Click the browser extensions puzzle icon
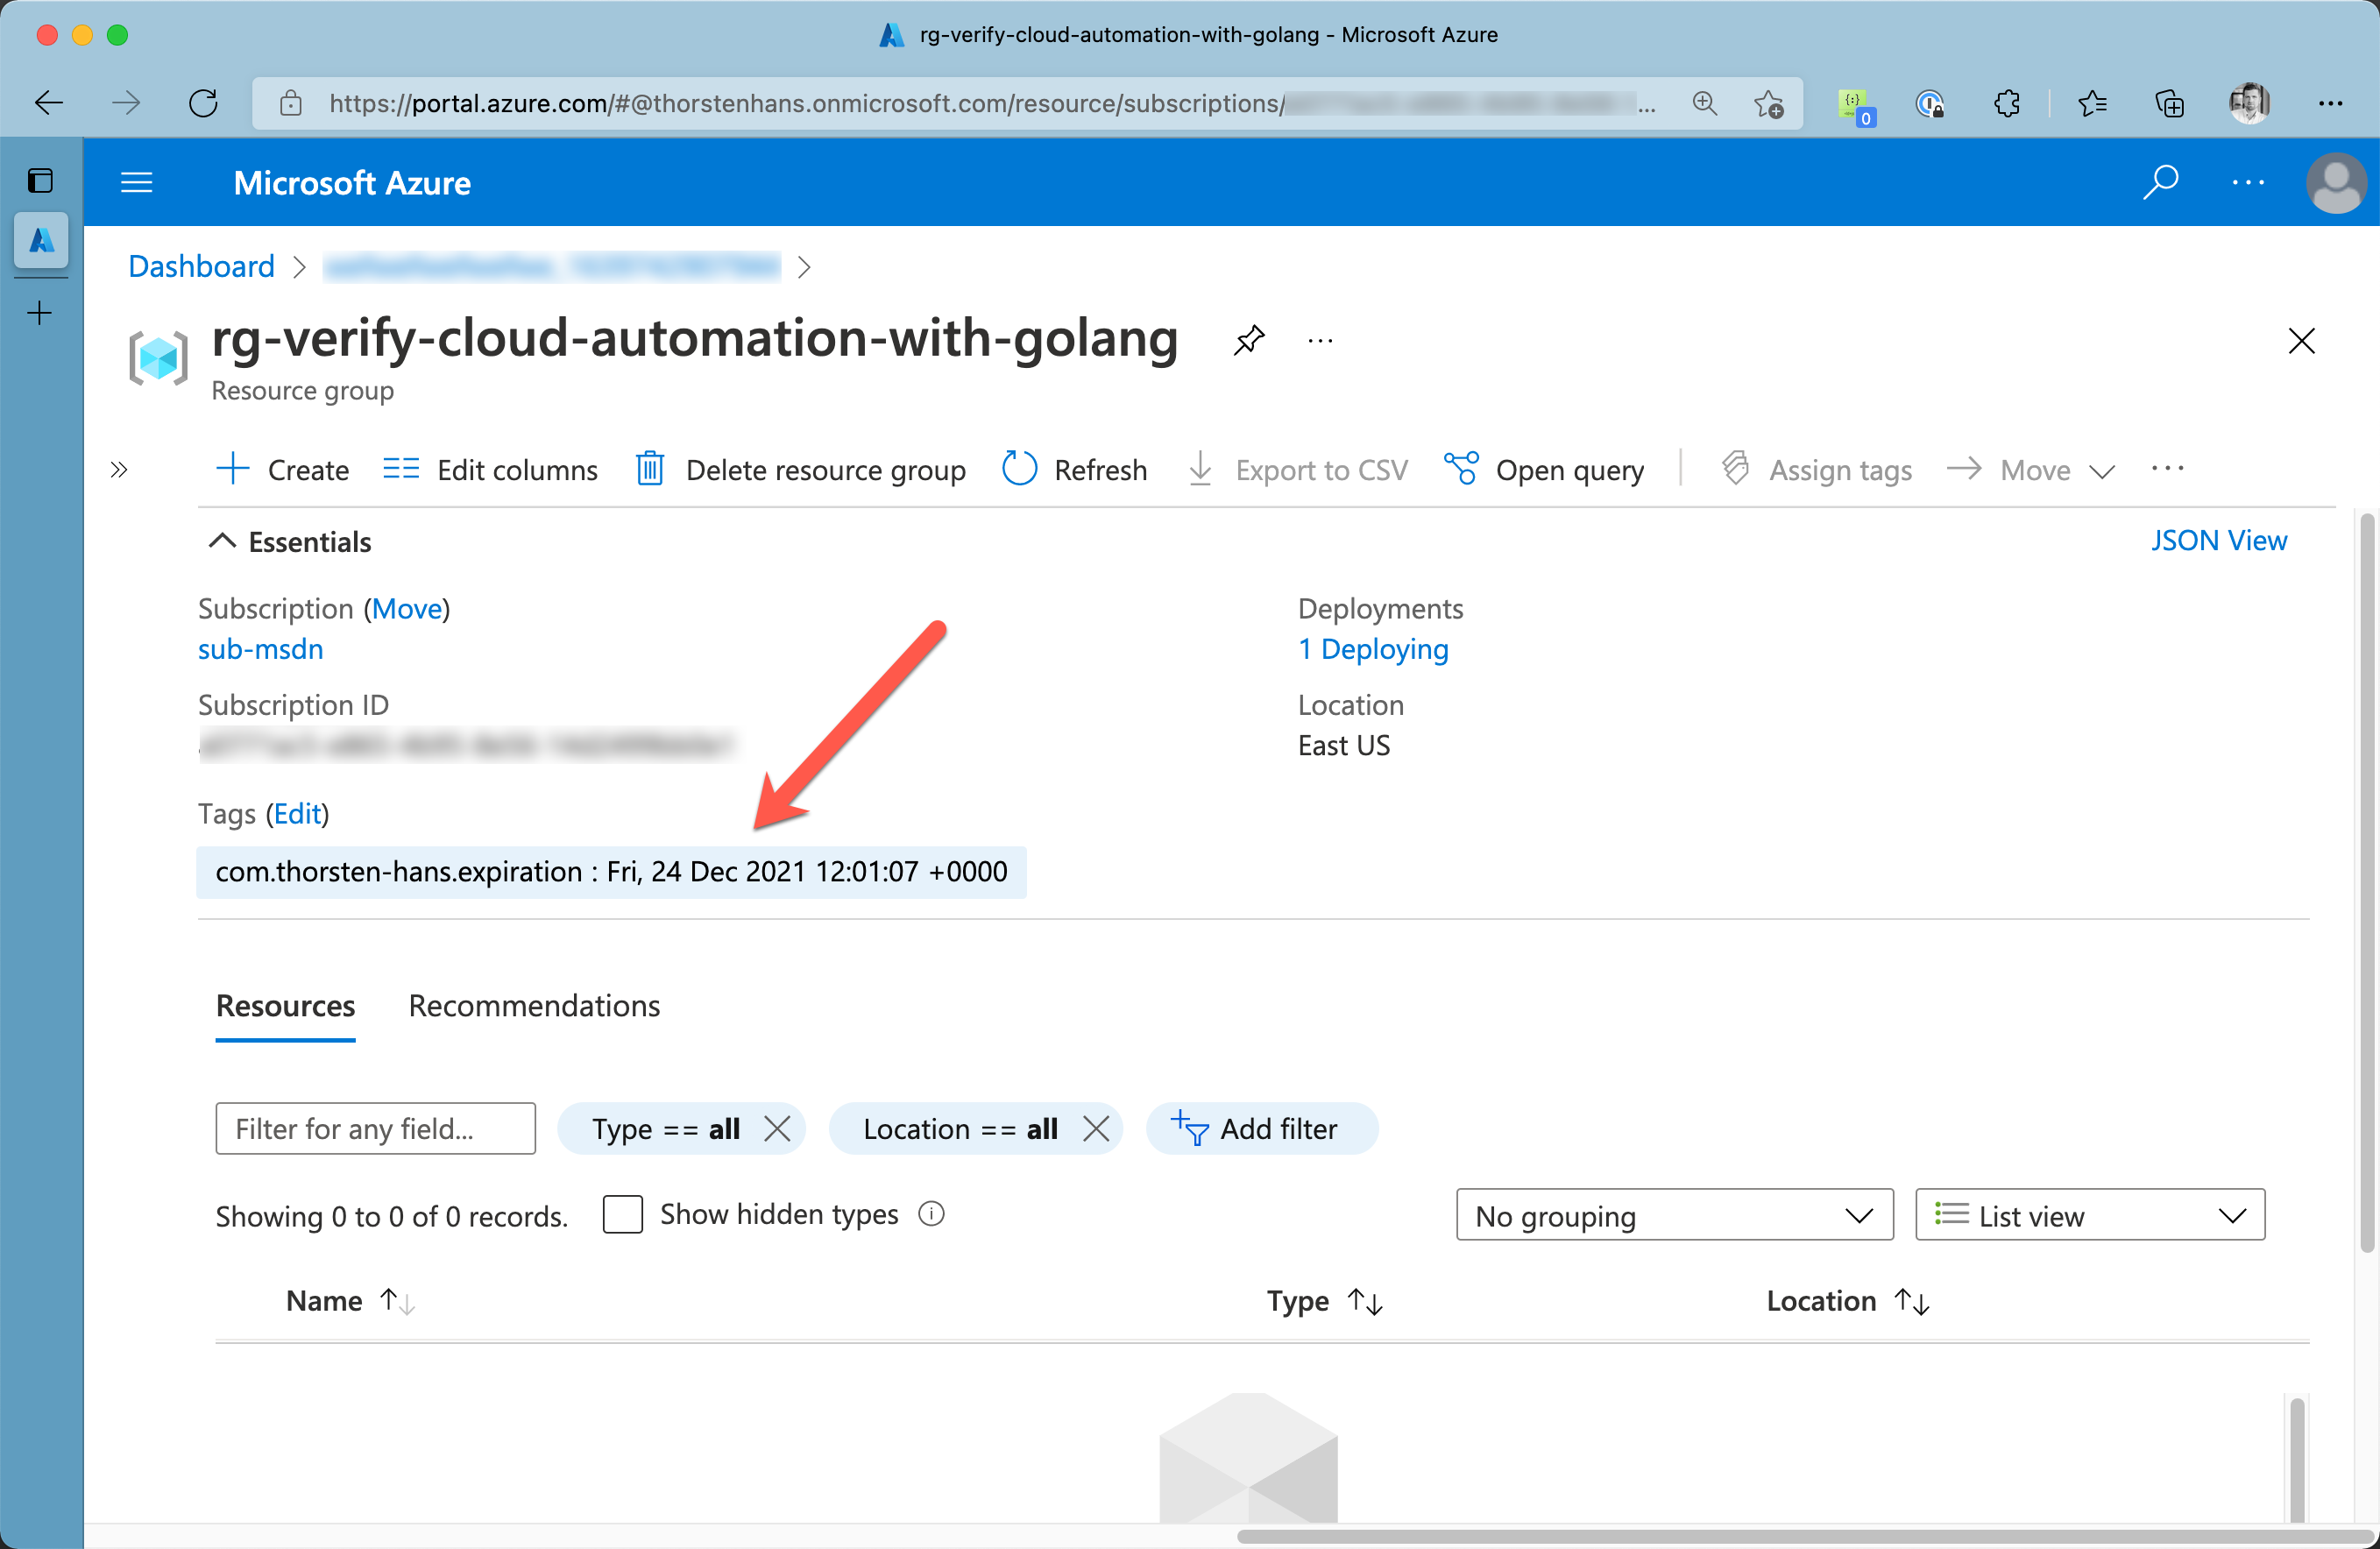 2006,103
